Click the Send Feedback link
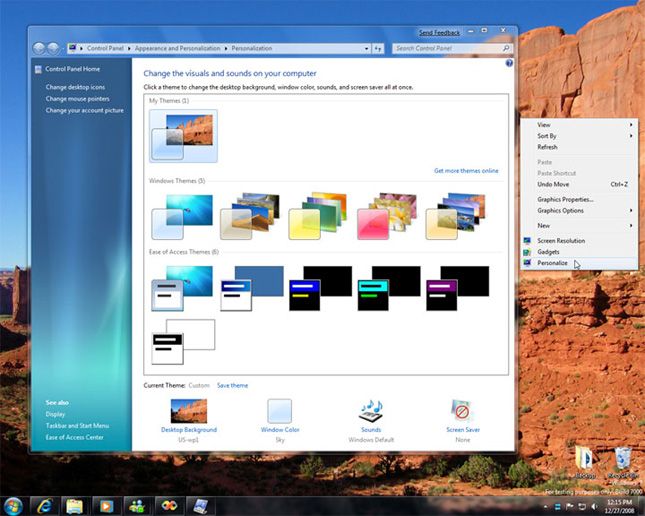645x516 pixels. click(x=439, y=33)
